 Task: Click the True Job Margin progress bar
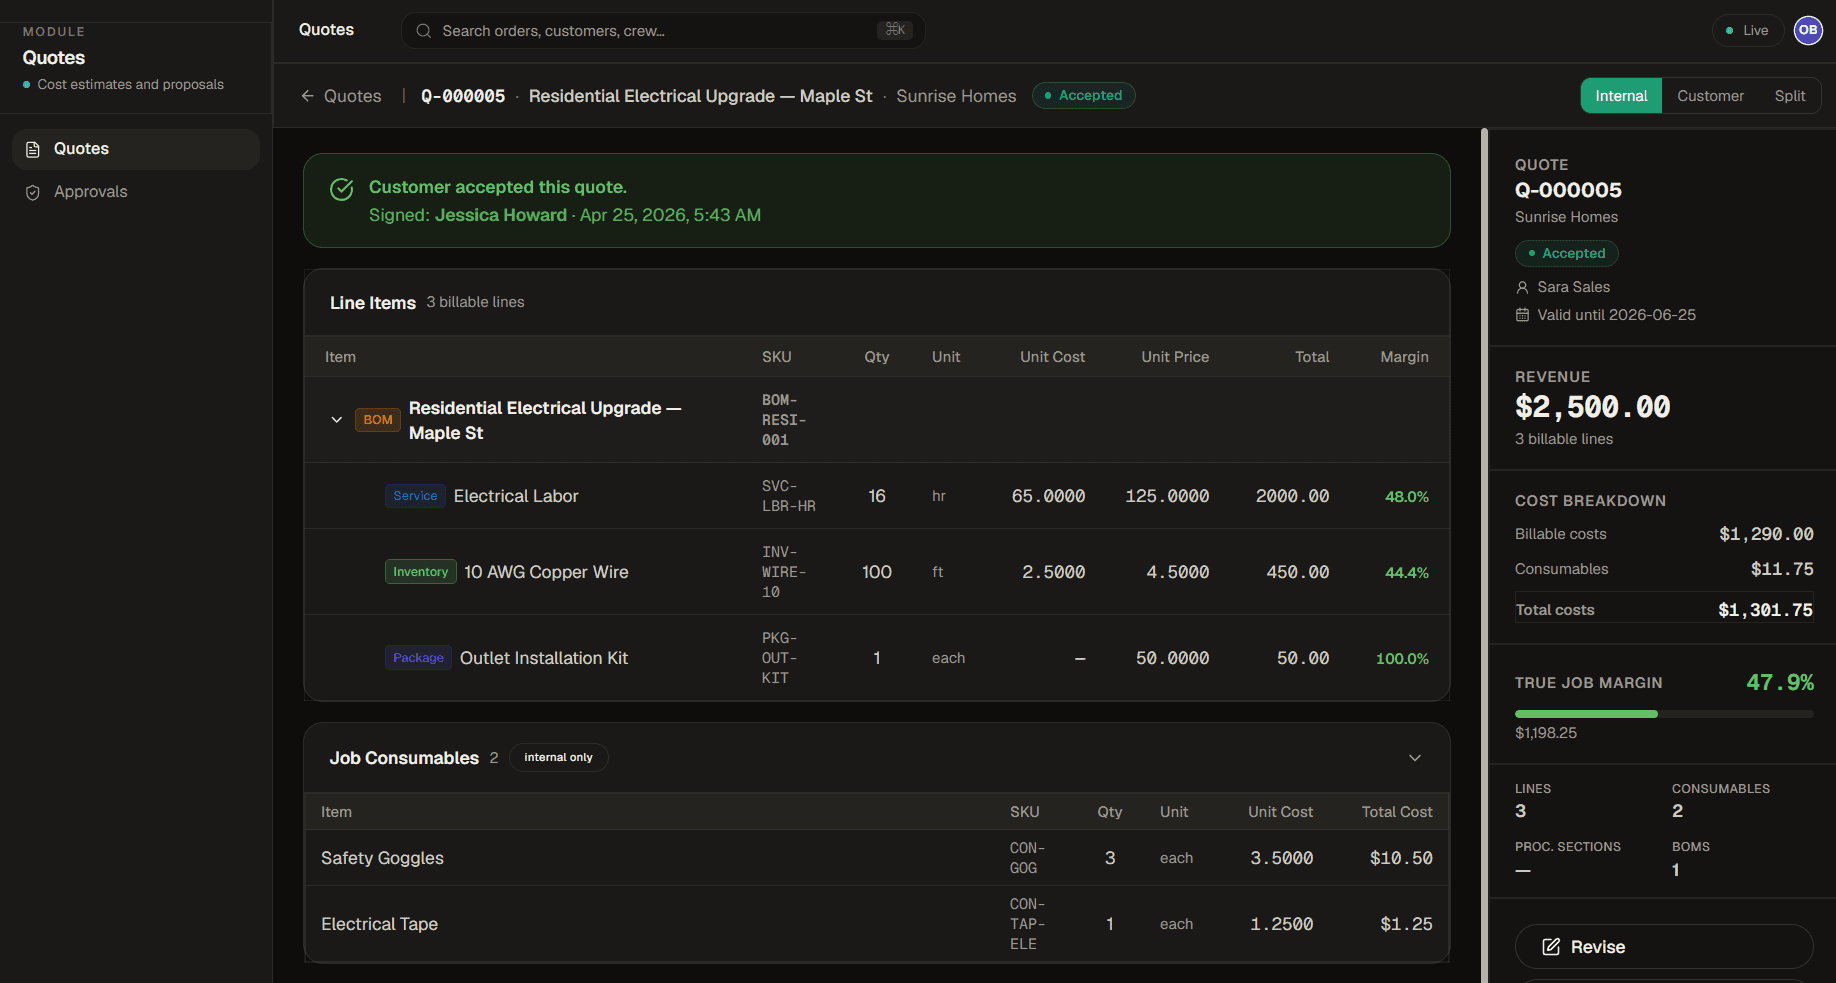1664,714
